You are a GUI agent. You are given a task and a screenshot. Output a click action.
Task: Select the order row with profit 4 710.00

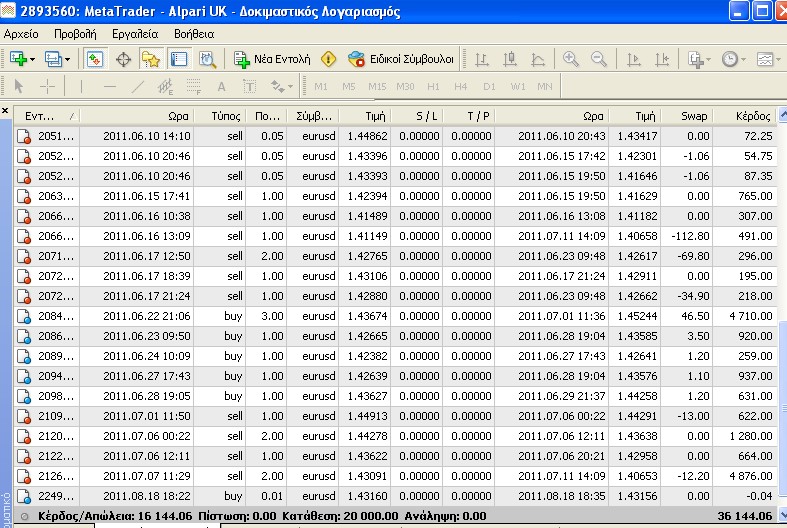click(x=396, y=316)
